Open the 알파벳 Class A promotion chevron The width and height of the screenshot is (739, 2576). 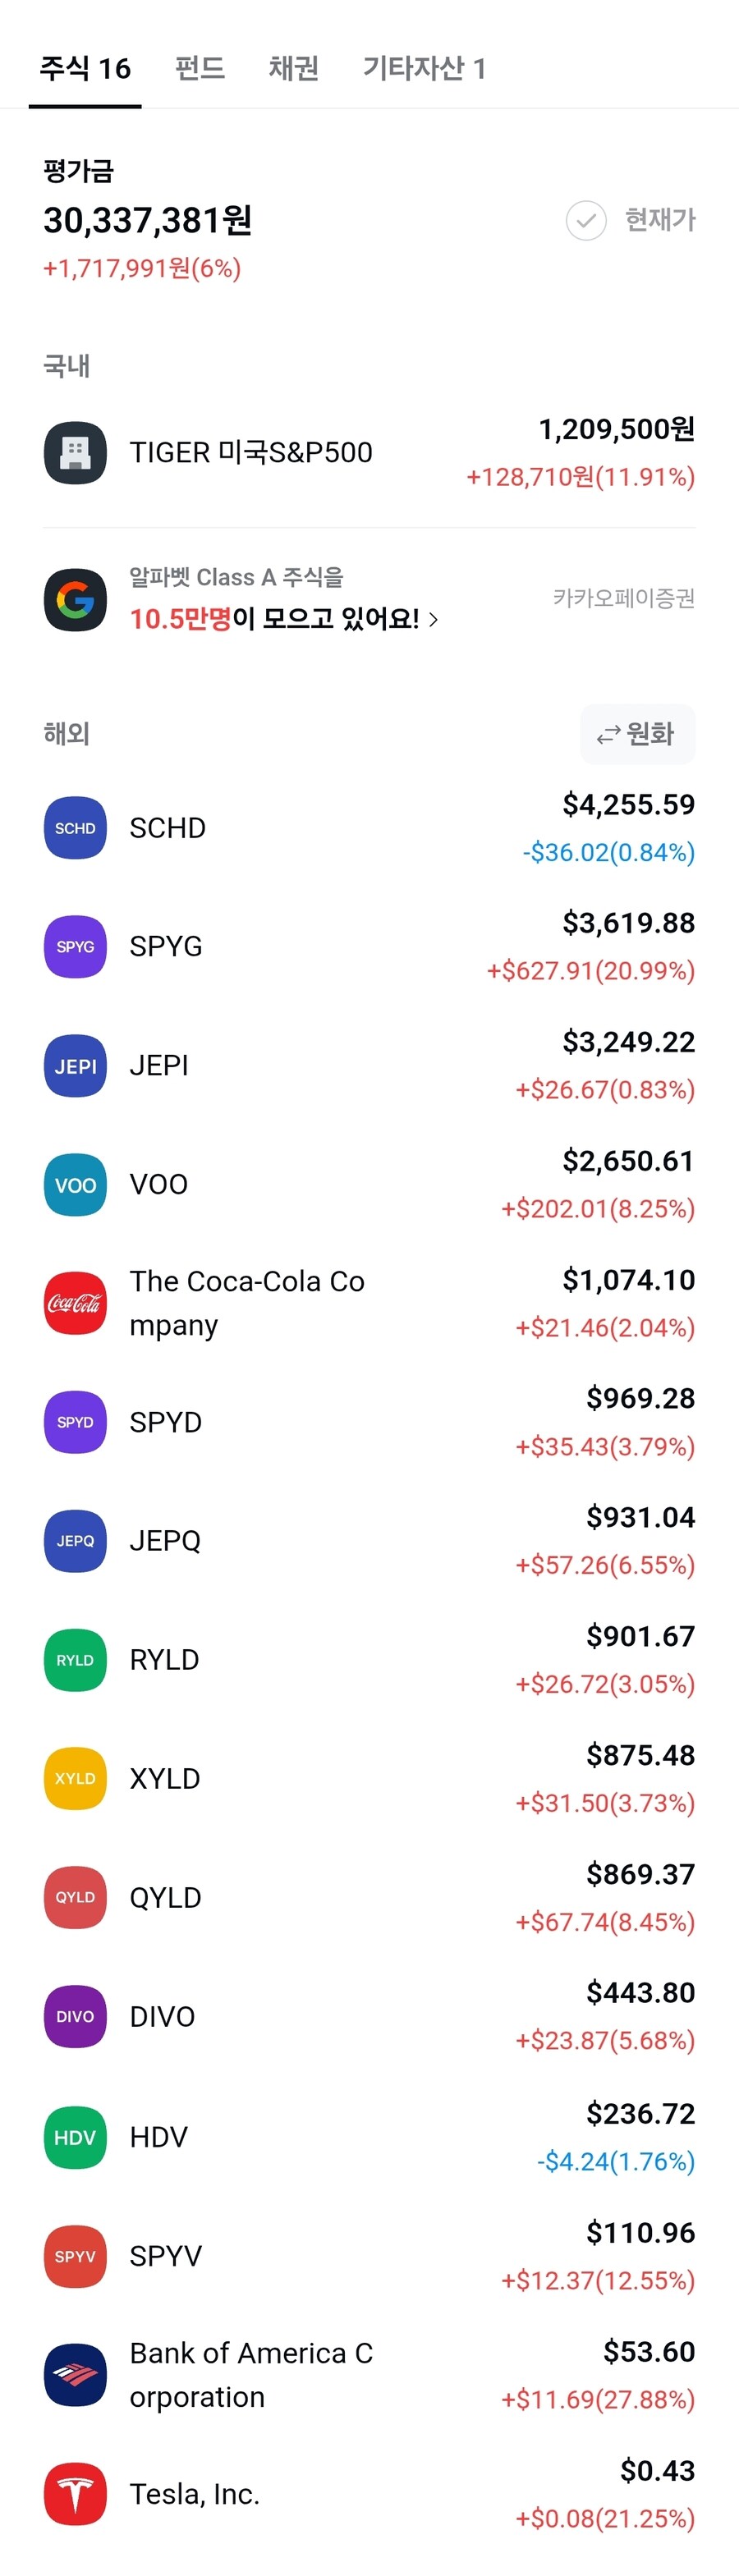434,620
